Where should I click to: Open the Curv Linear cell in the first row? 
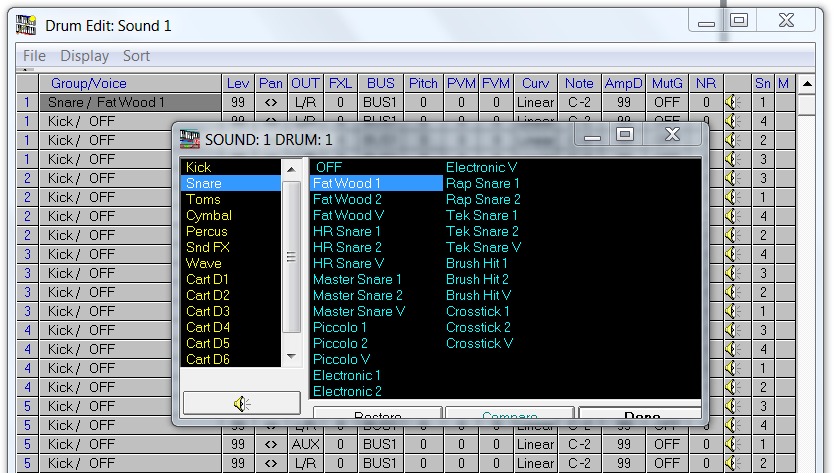[535, 102]
